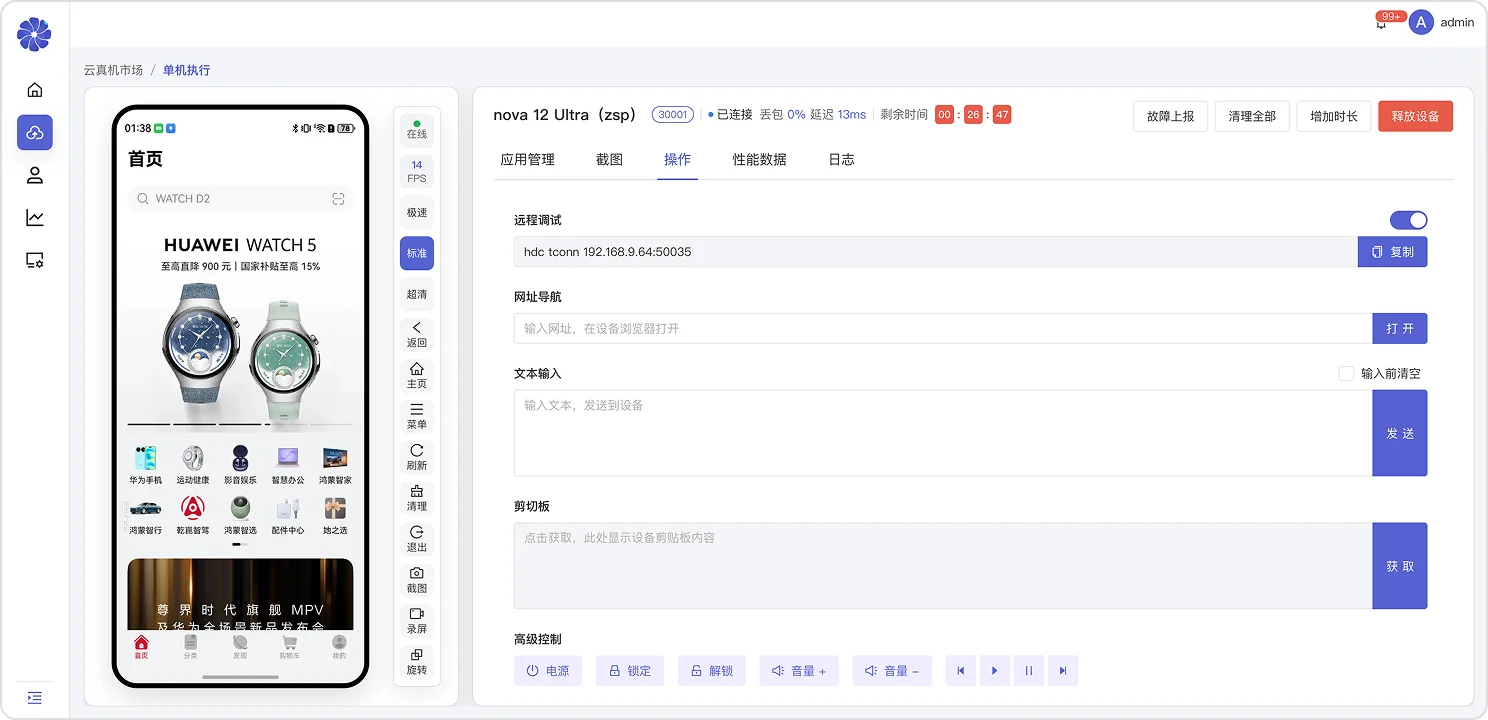Click the 电源 power button
Viewport: 1488px width, 720px height.
coord(548,671)
